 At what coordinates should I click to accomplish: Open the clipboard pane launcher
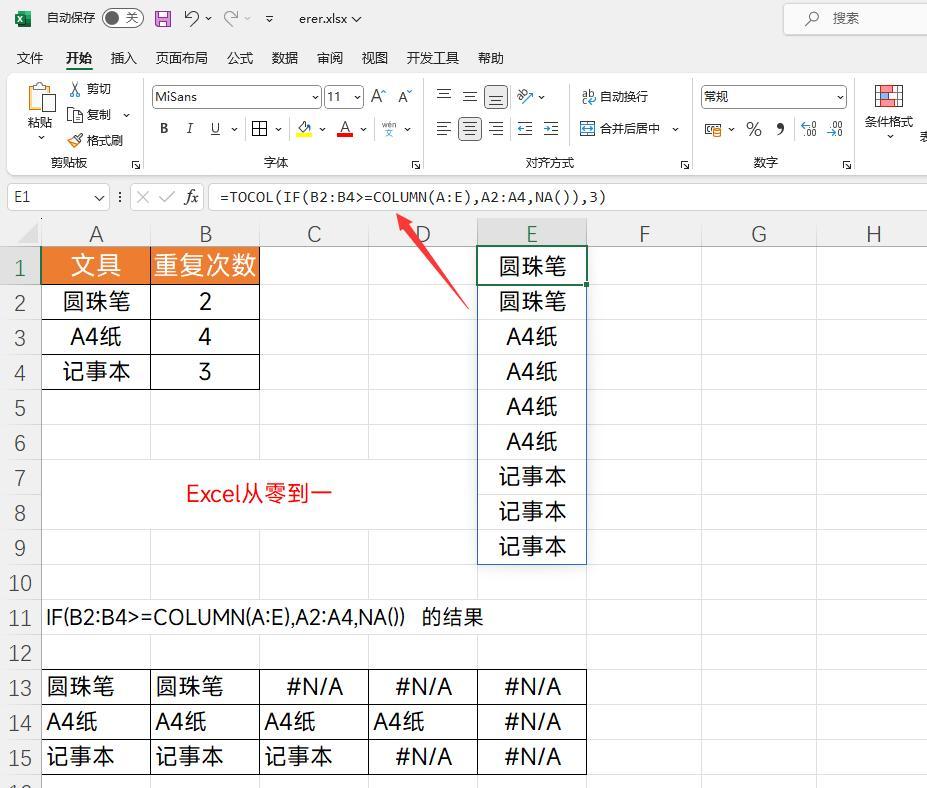136,165
